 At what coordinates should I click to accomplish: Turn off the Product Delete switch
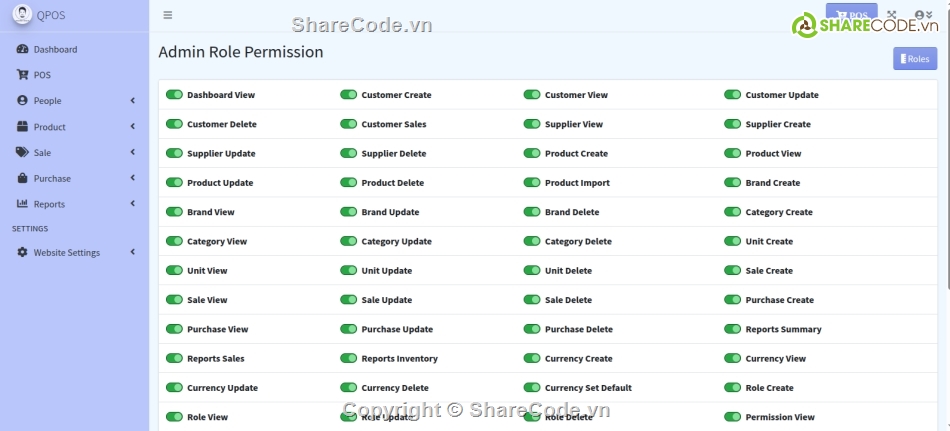click(x=348, y=182)
